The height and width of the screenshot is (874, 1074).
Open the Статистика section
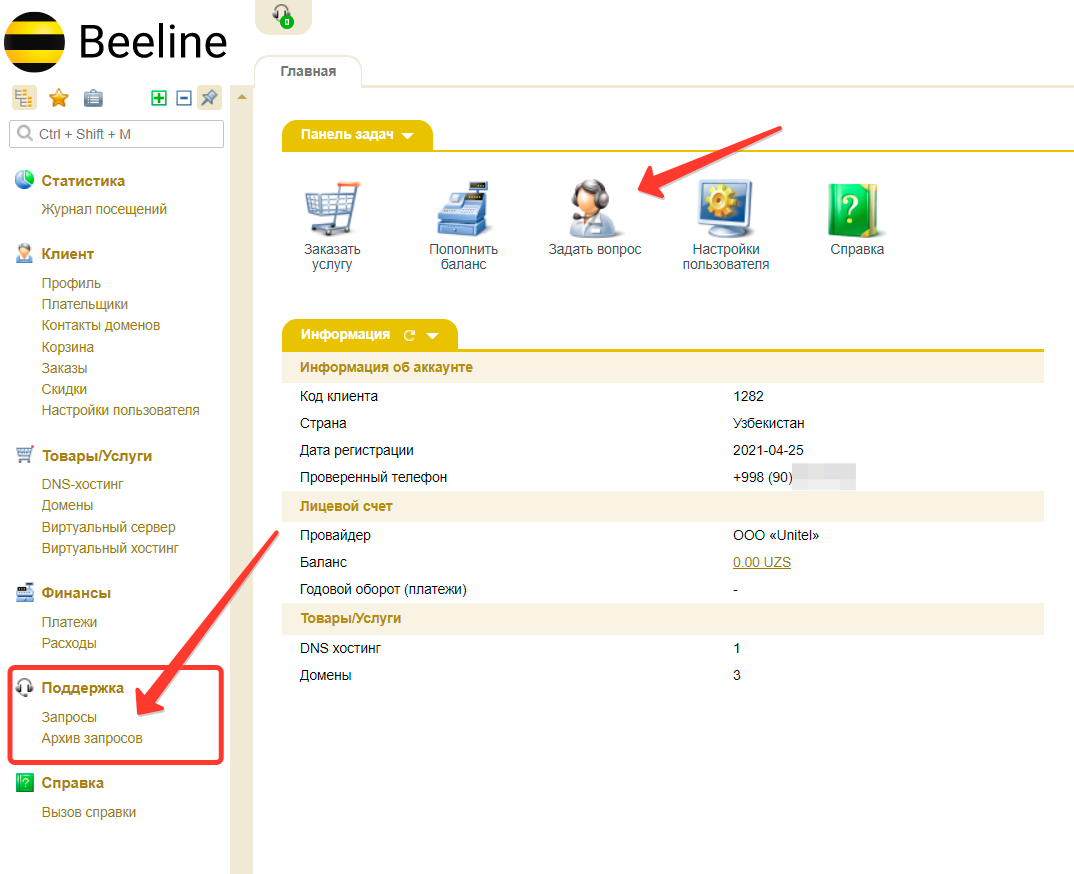tap(83, 181)
